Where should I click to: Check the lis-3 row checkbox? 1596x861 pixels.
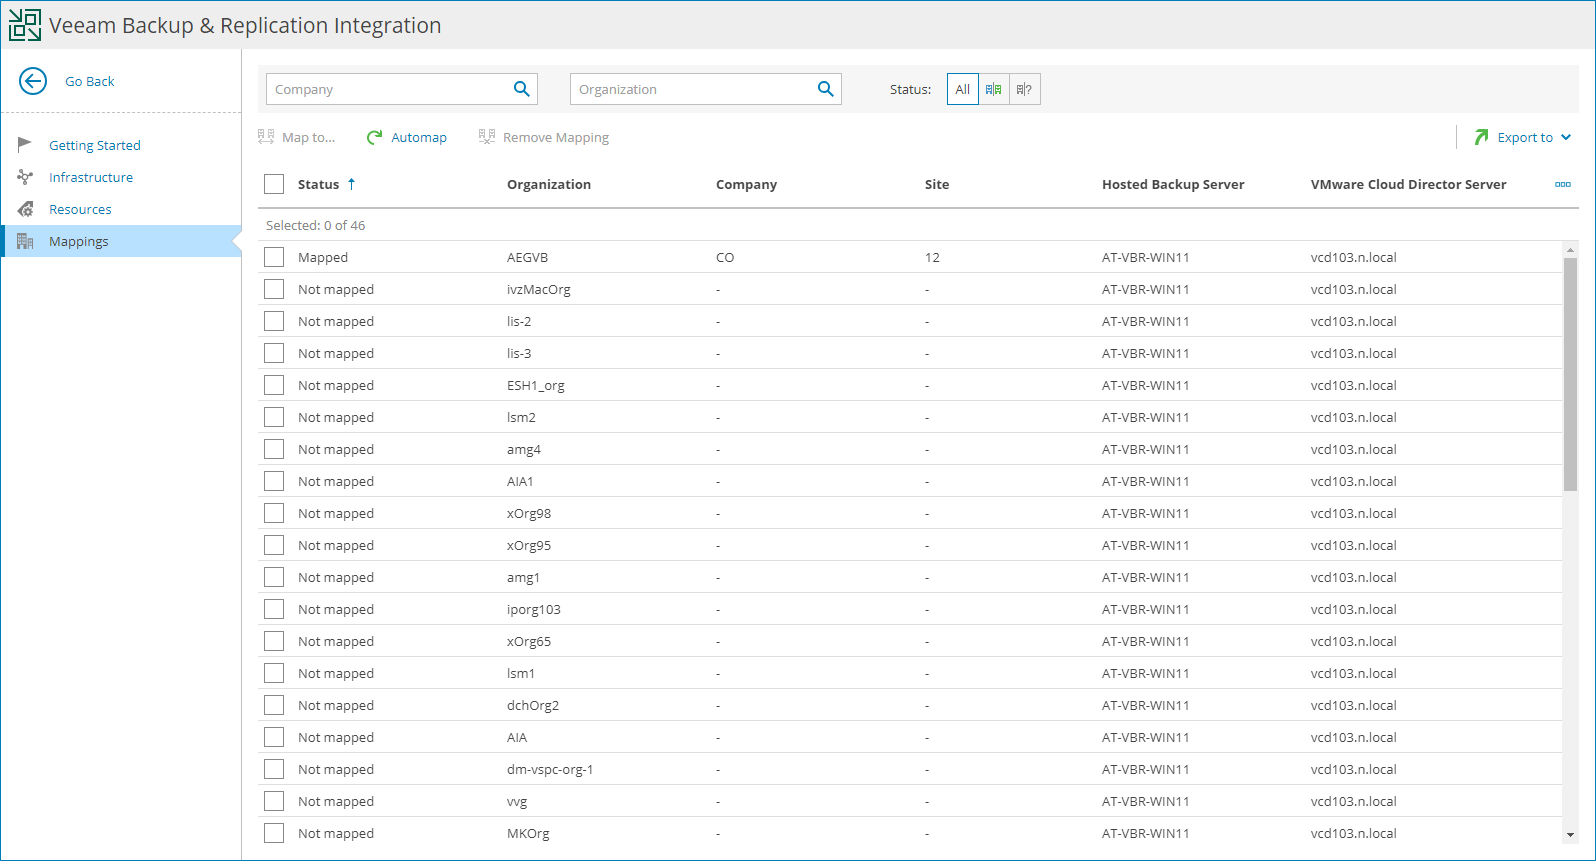click(274, 353)
